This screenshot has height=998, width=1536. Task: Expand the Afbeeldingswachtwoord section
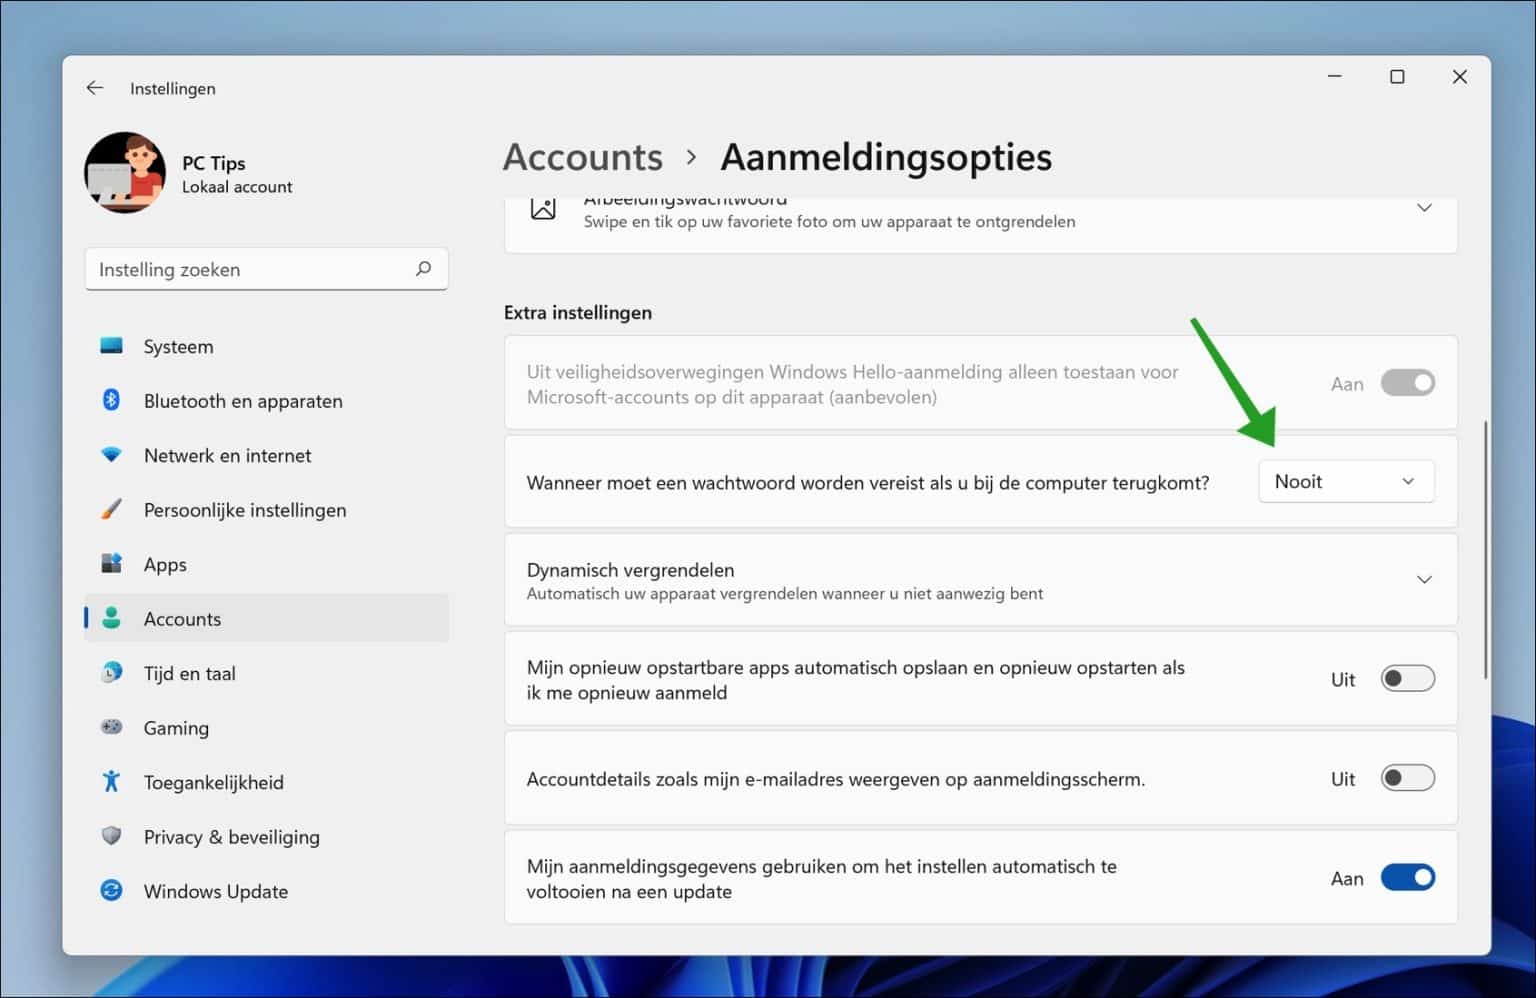(x=1426, y=208)
